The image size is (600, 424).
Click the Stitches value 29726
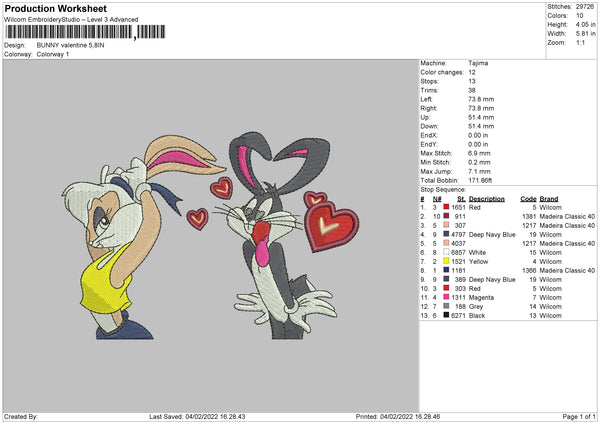585,7
